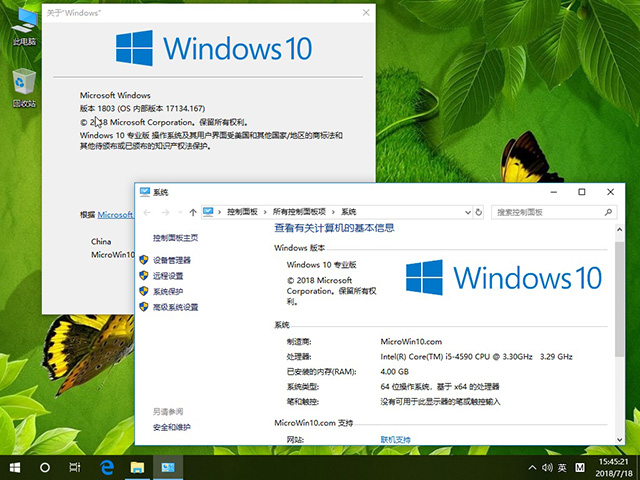Click the System window title icon
Image resolution: width=640 pixels, height=480 pixels.
144,192
